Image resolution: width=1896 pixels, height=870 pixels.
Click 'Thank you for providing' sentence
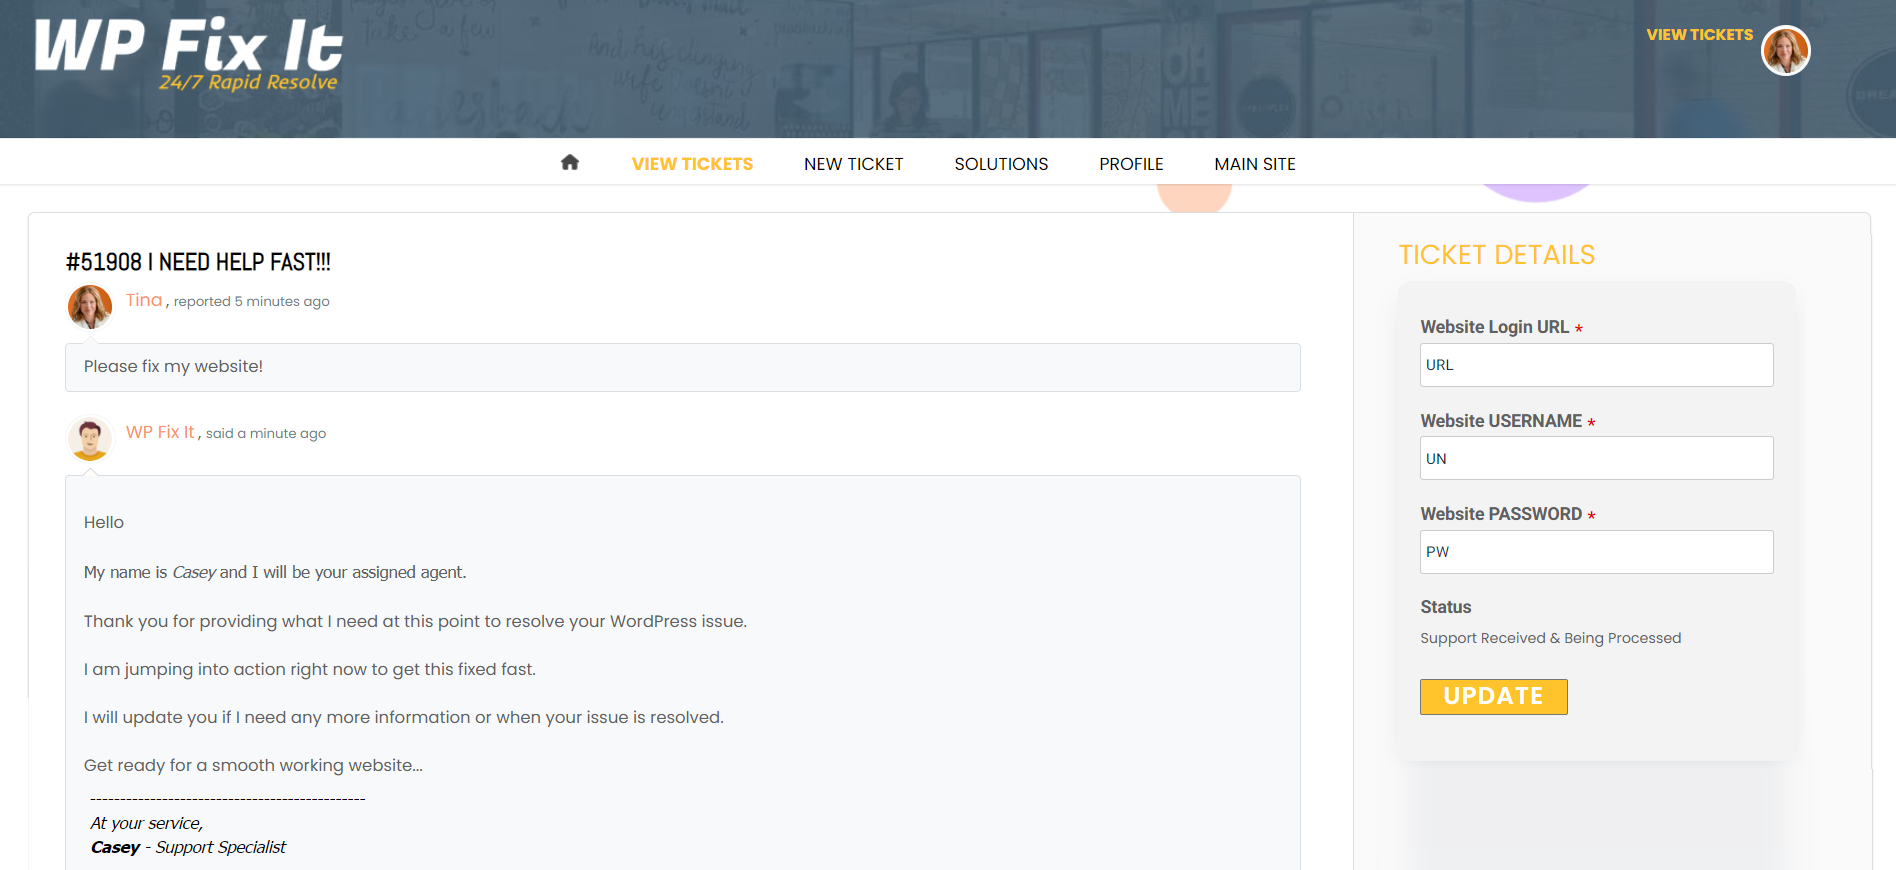415,621
